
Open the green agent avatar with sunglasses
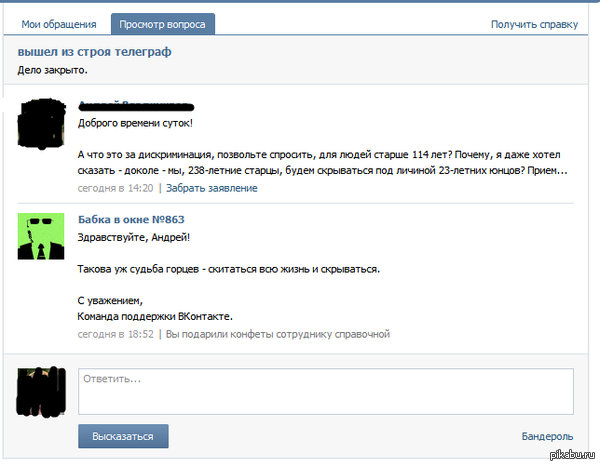point(41,236)
